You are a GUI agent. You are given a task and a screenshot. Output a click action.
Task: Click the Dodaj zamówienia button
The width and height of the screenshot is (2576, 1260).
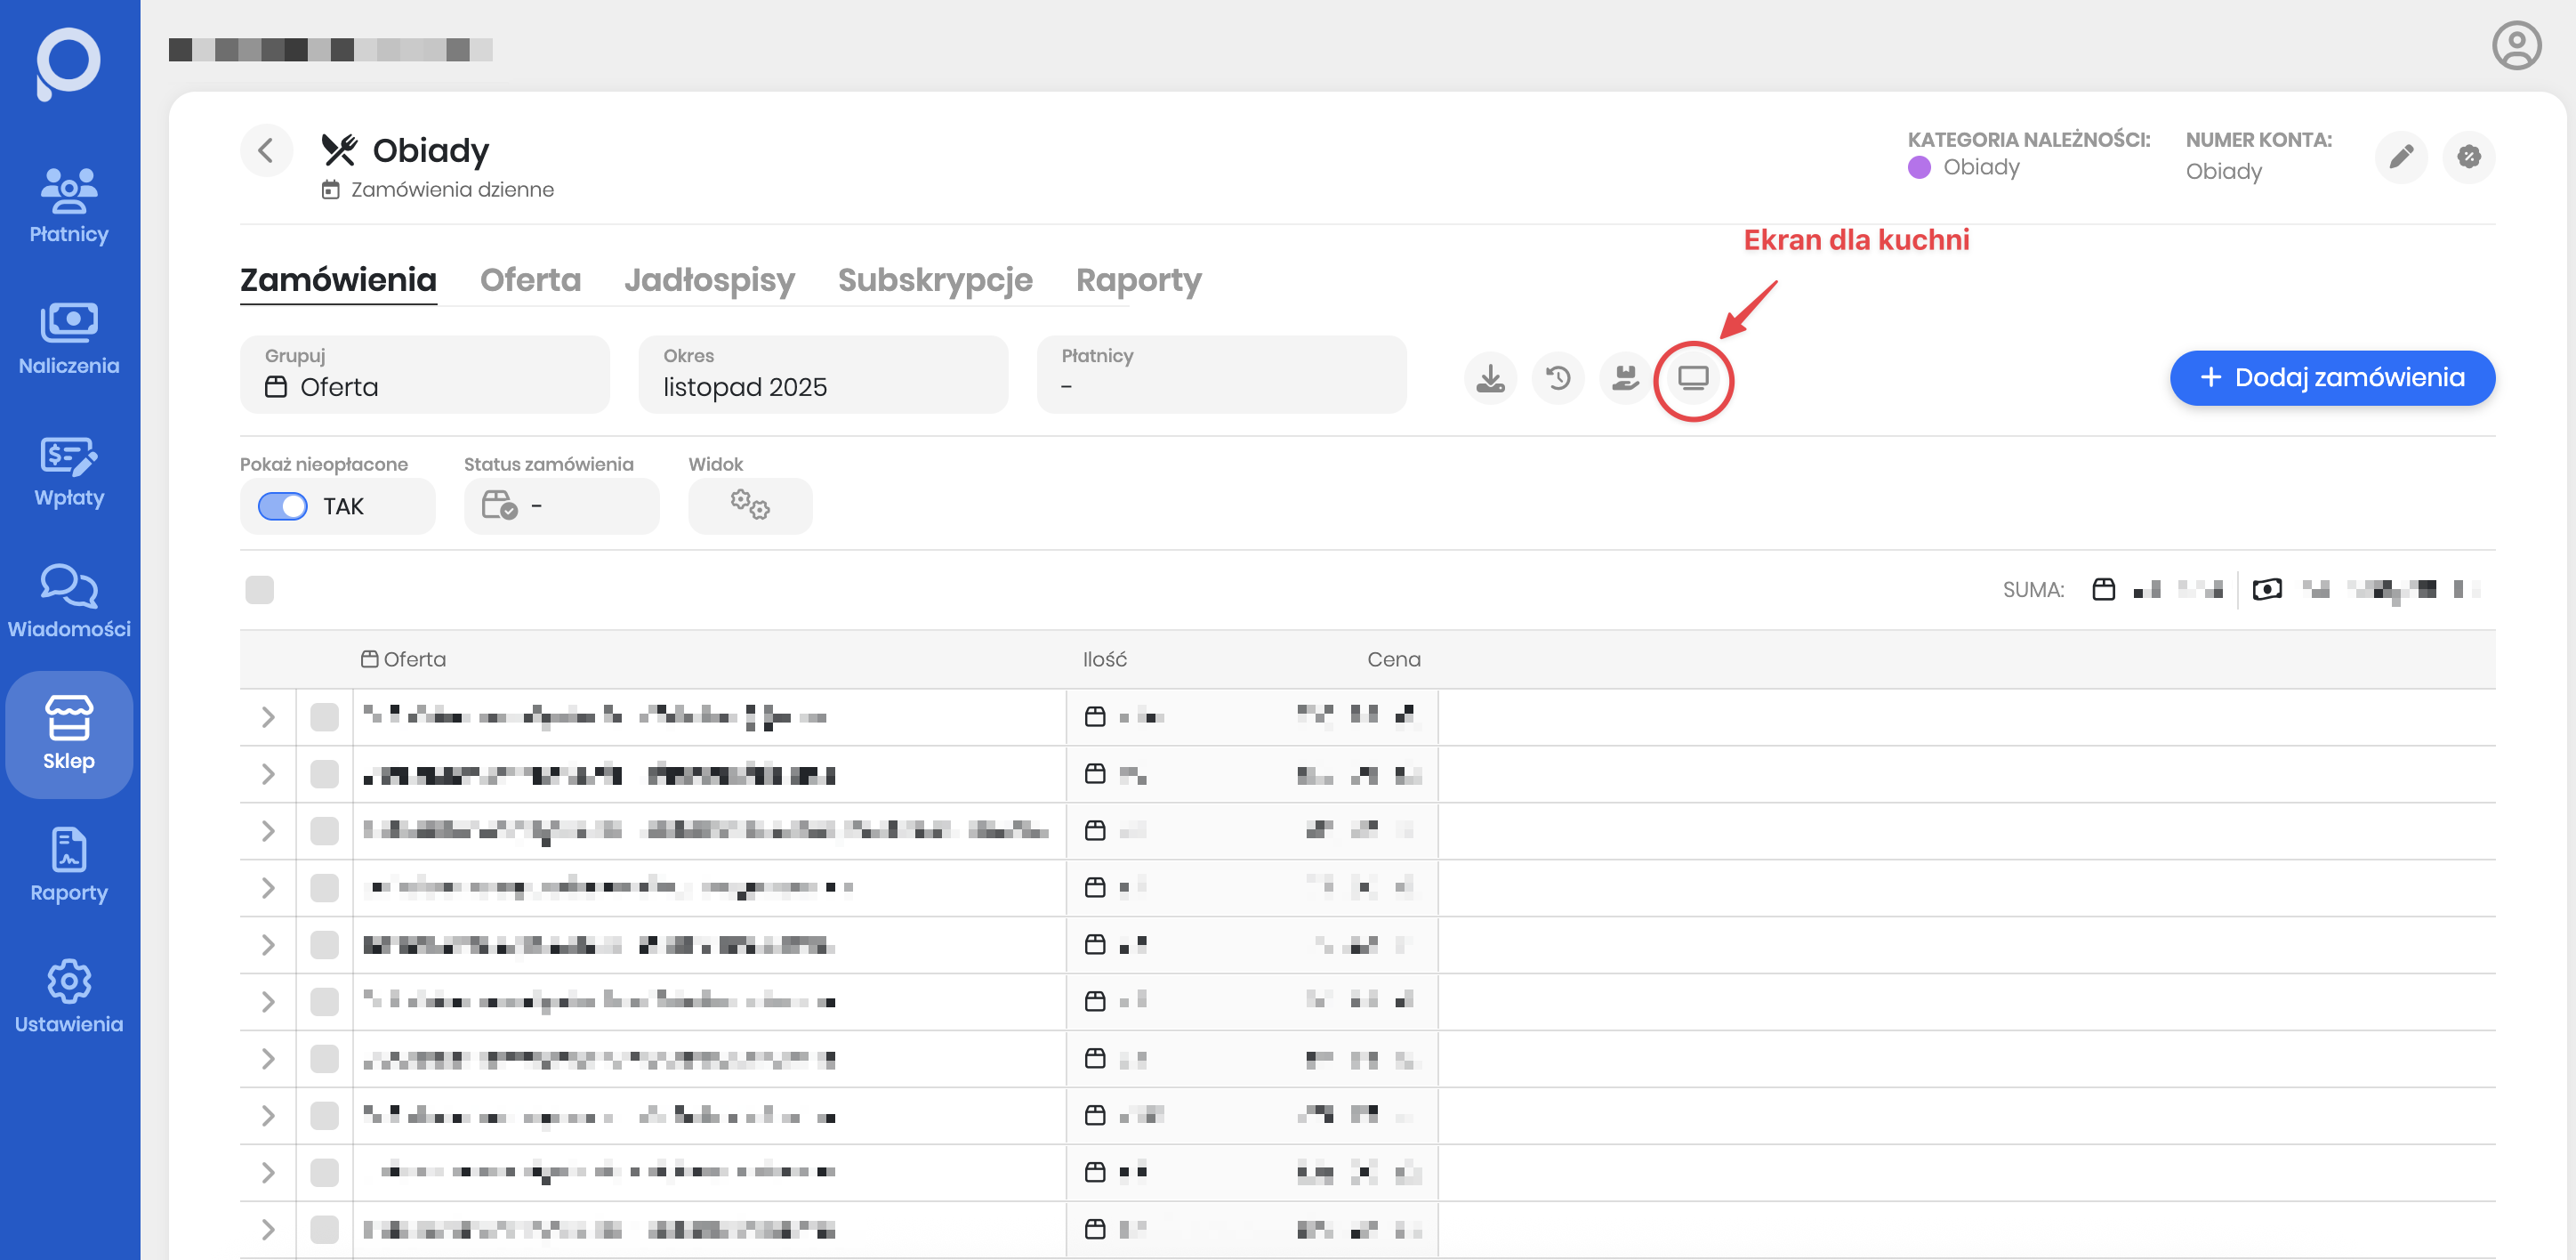[2331, 378]
